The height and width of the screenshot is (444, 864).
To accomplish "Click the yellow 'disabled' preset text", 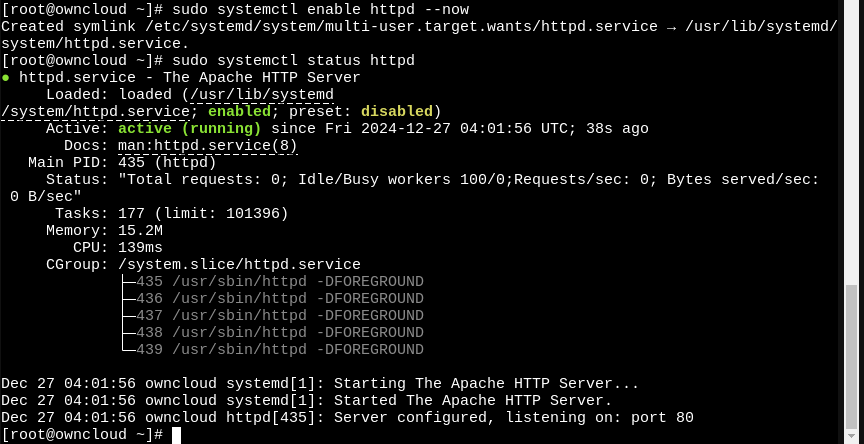I will 397,112.
